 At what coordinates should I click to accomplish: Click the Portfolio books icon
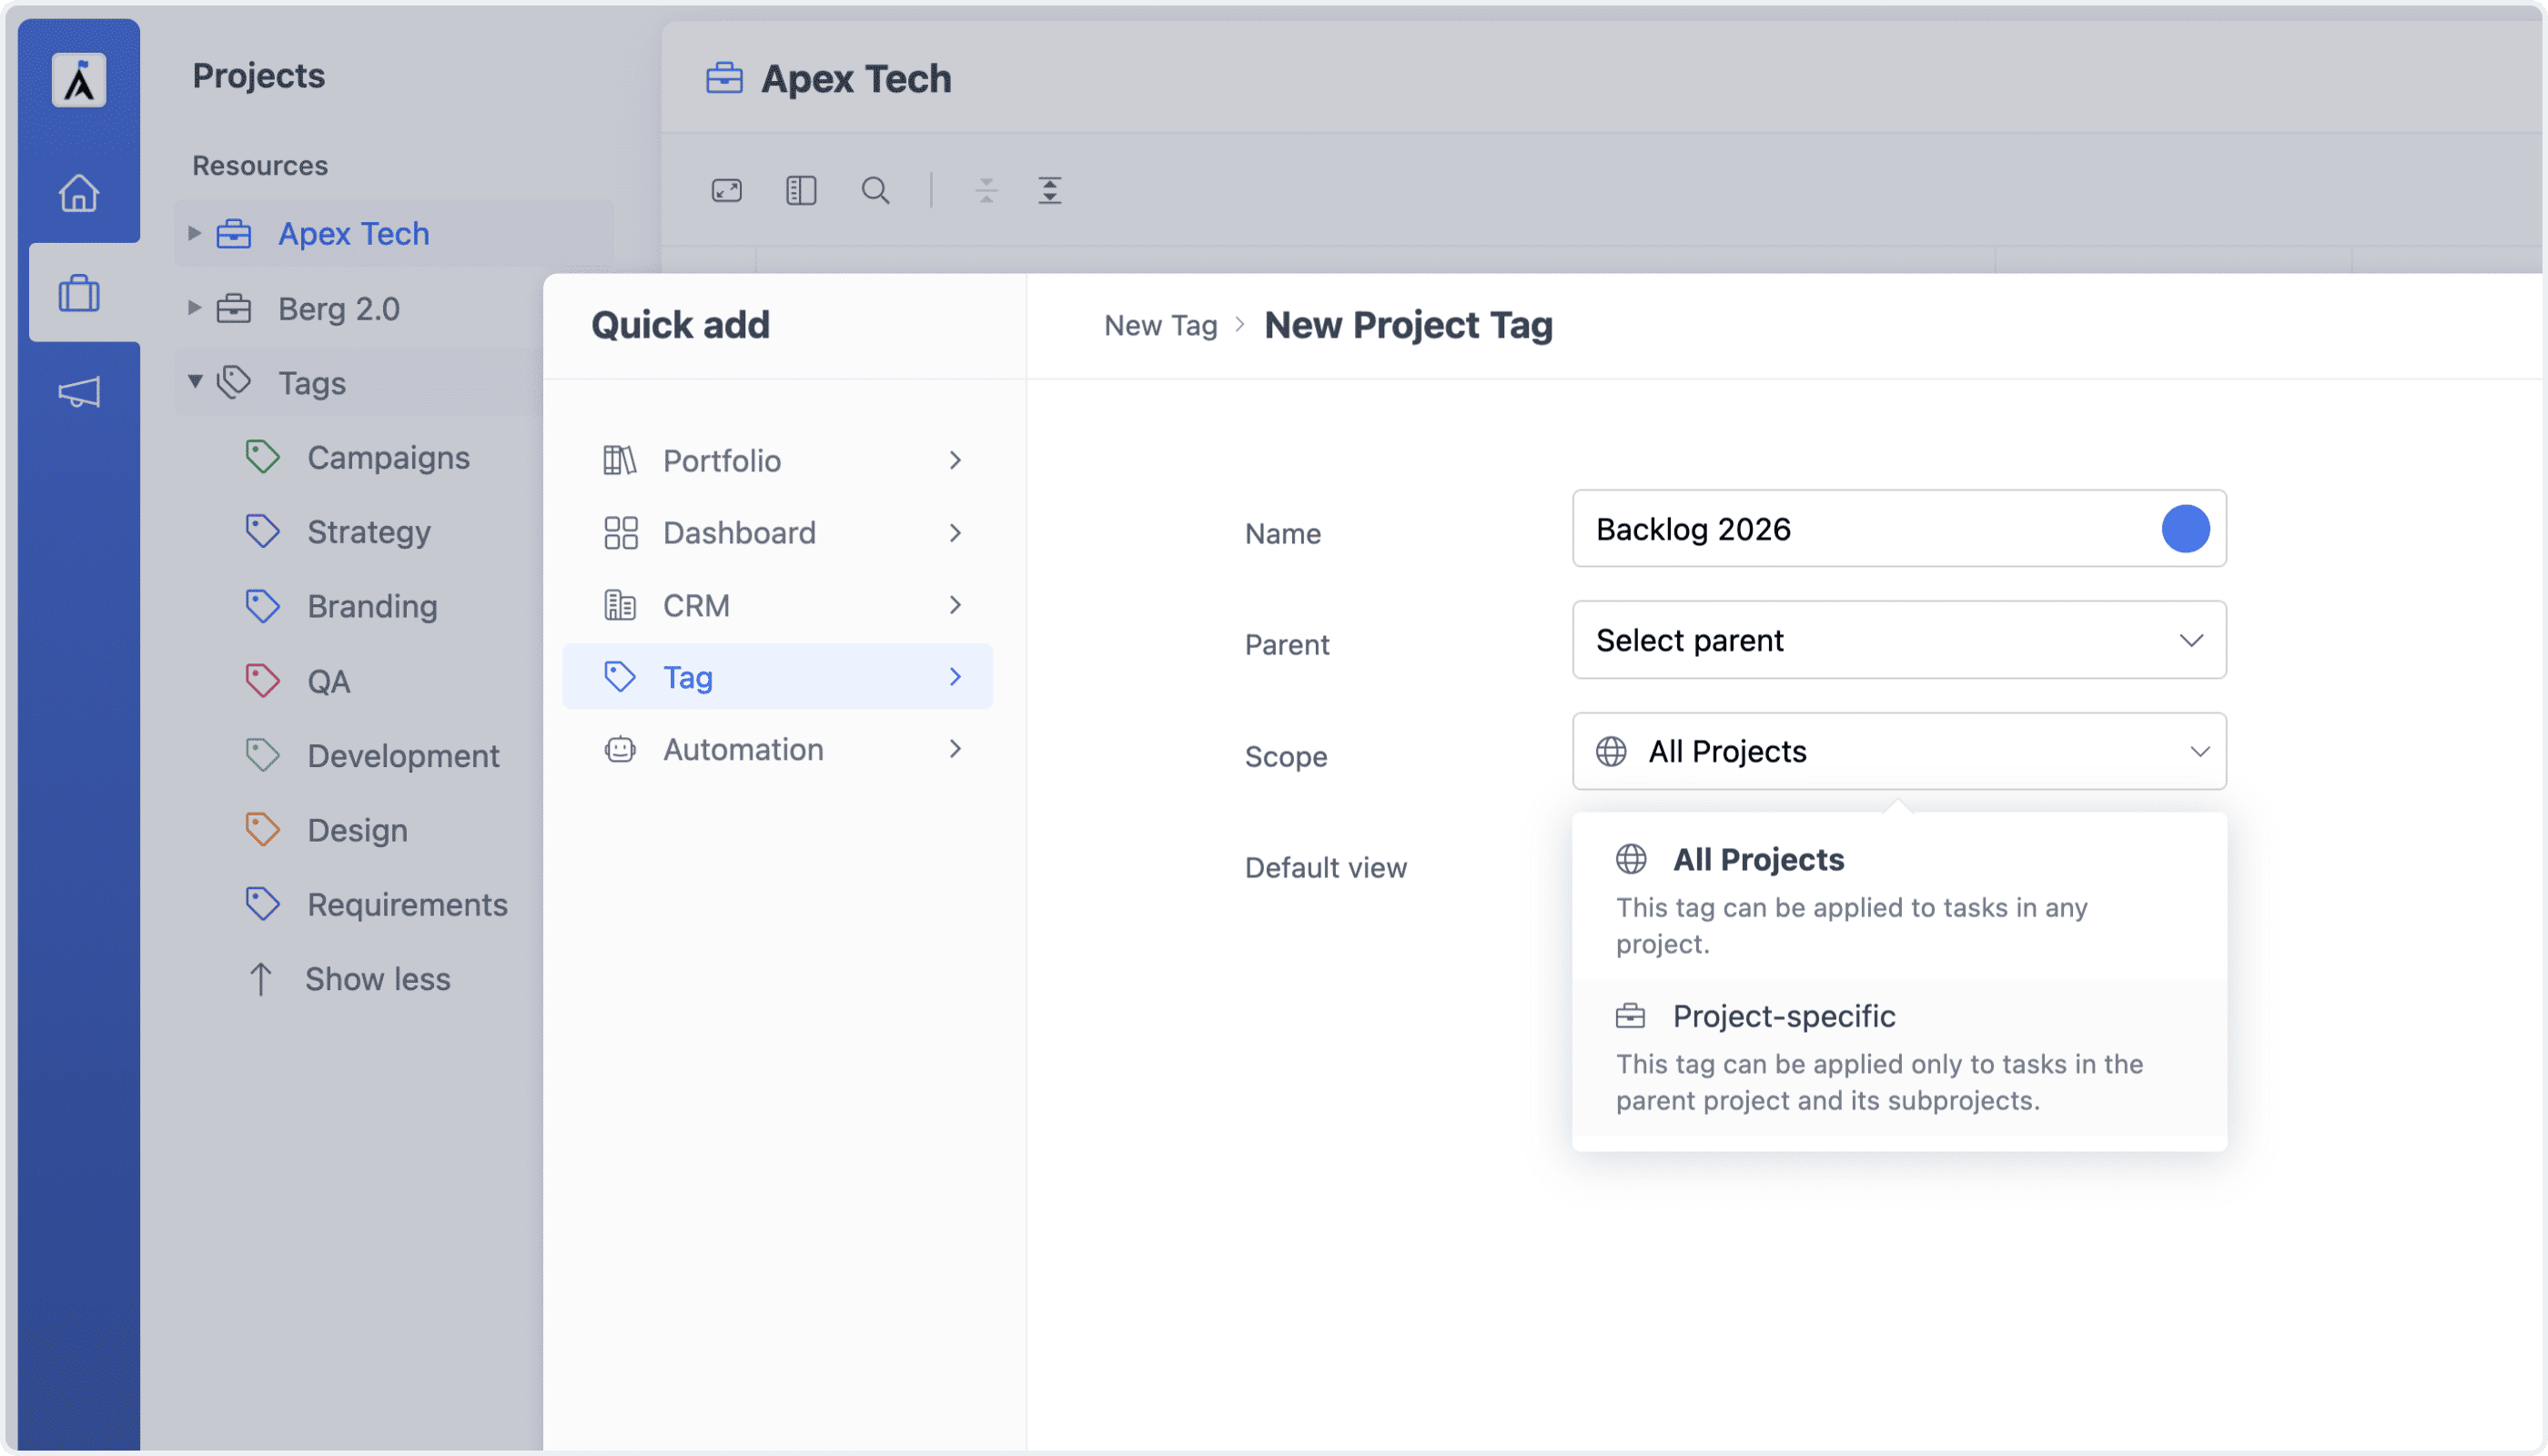click(620, 460)
